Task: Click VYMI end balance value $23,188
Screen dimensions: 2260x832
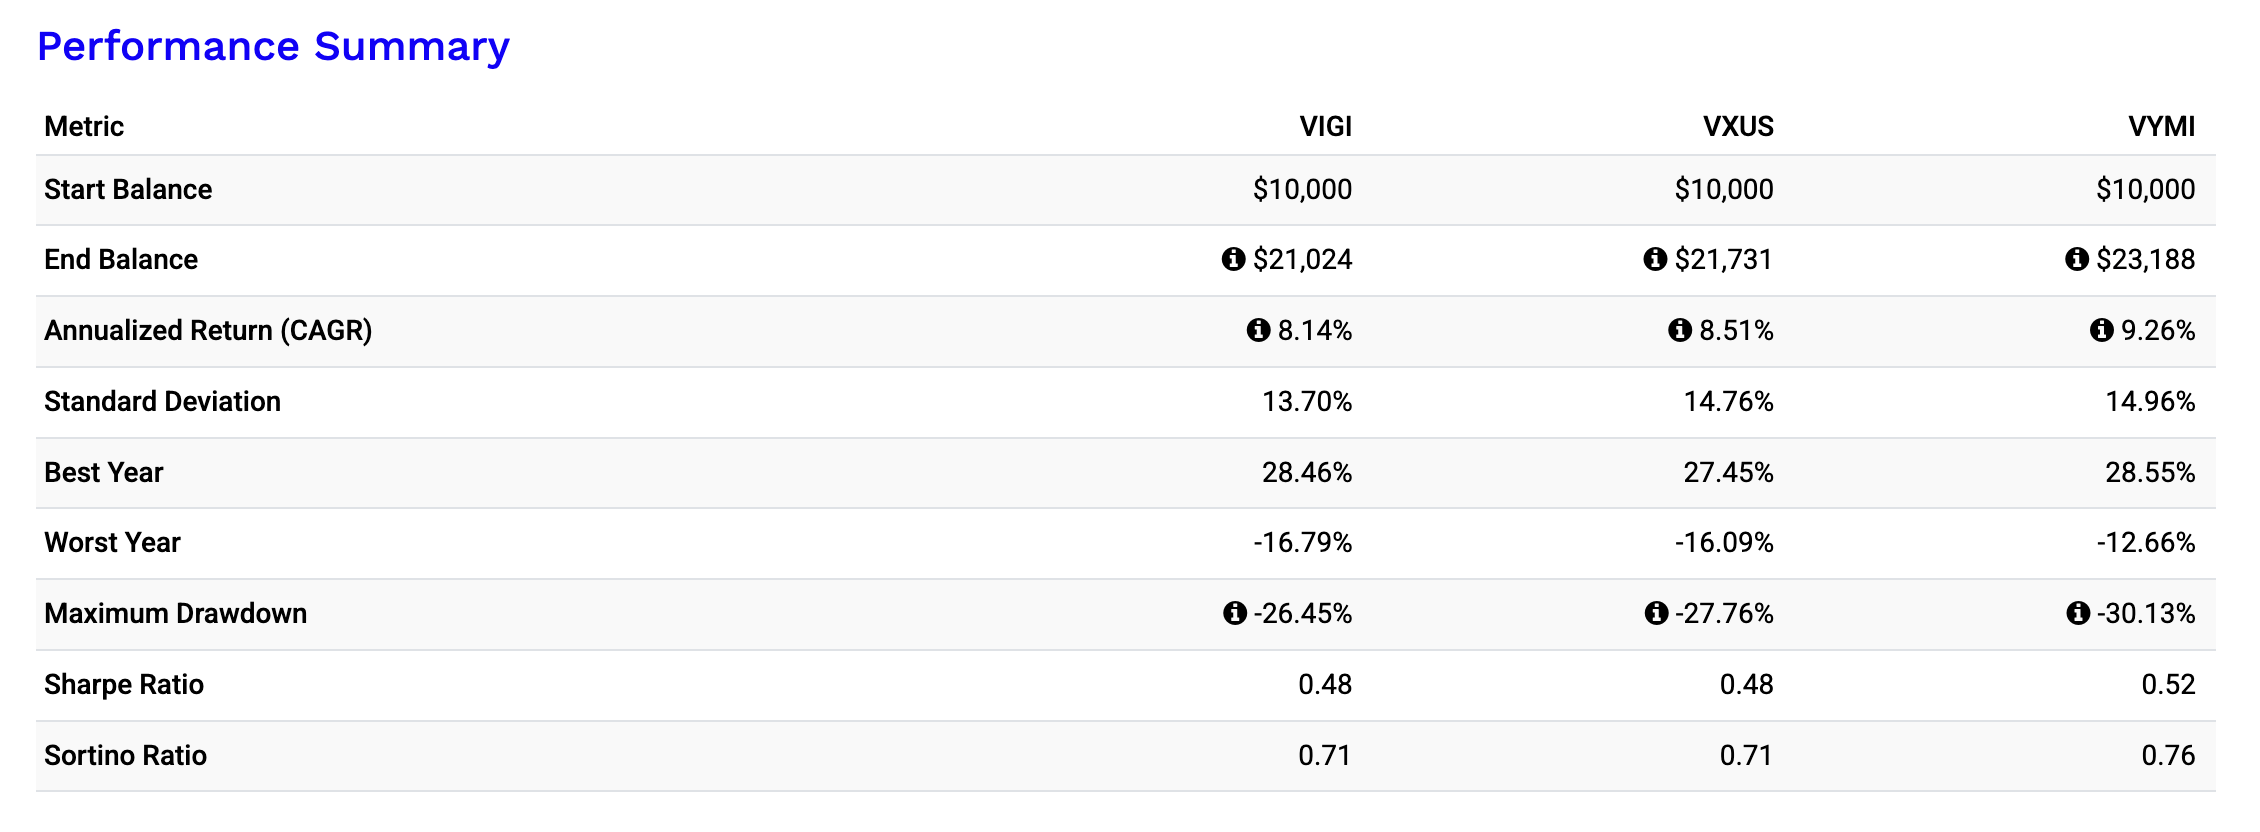Action: coord(2145,260)
